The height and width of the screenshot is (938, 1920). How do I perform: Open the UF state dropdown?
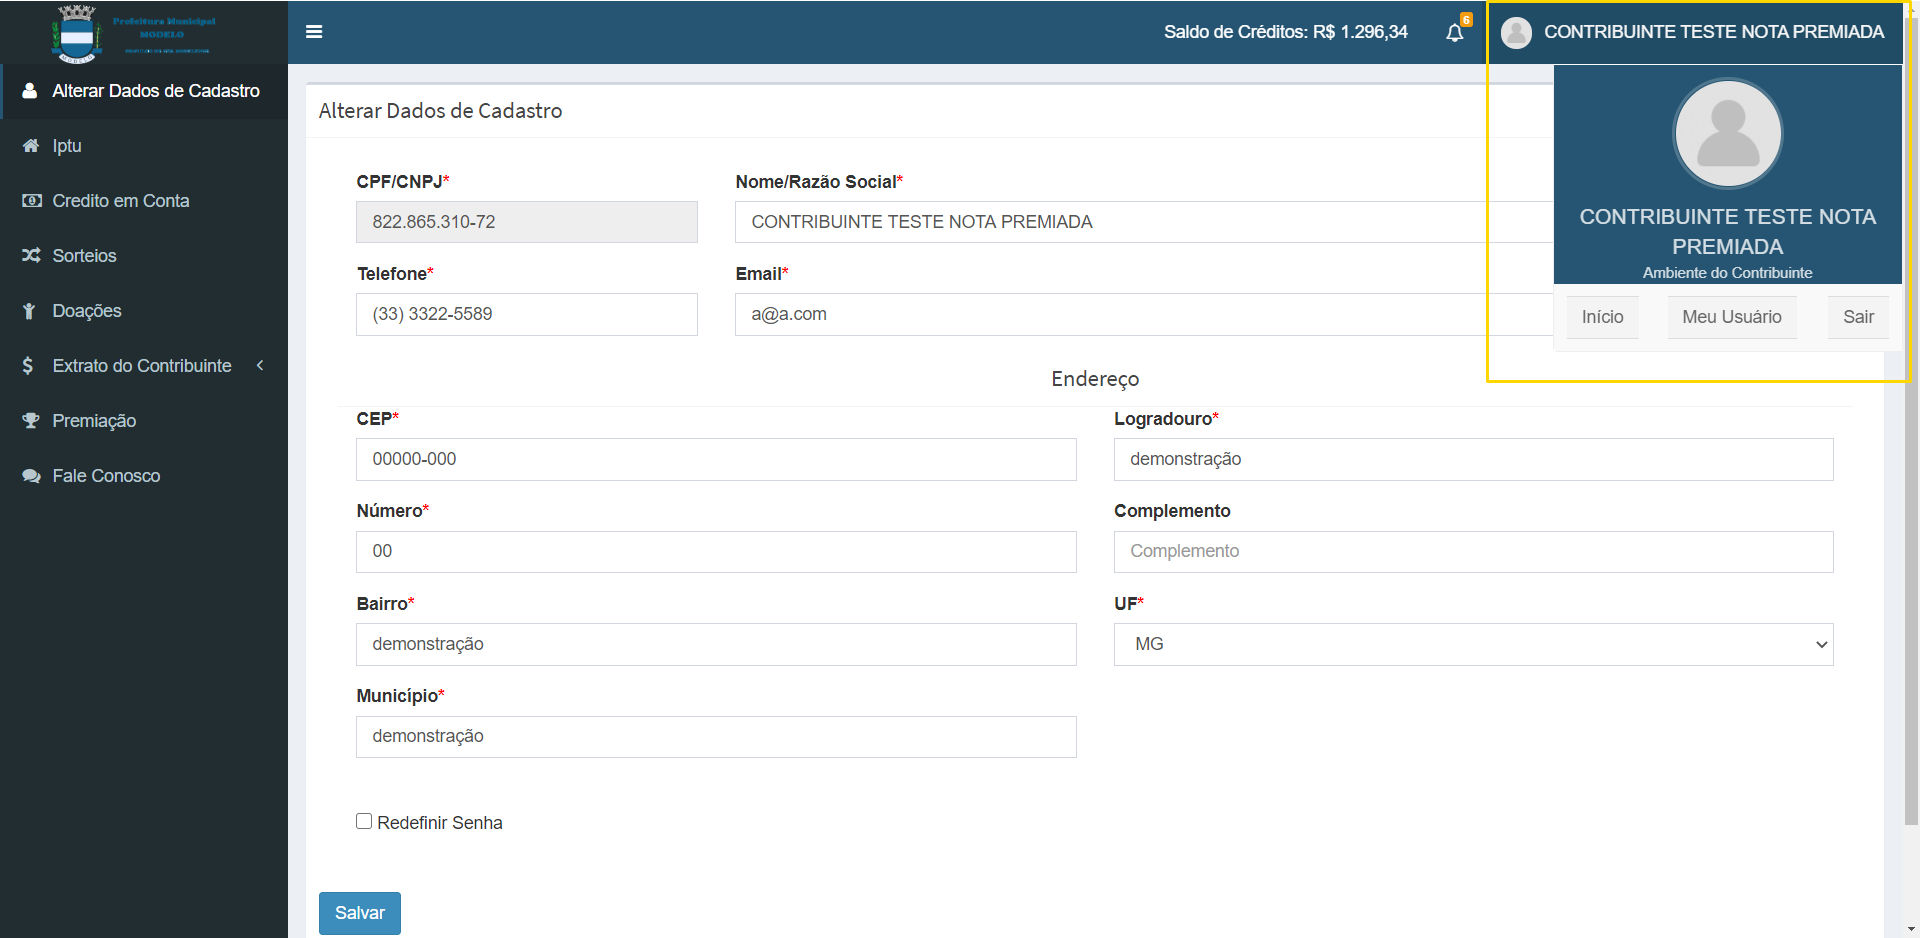tap(1473, 644)
